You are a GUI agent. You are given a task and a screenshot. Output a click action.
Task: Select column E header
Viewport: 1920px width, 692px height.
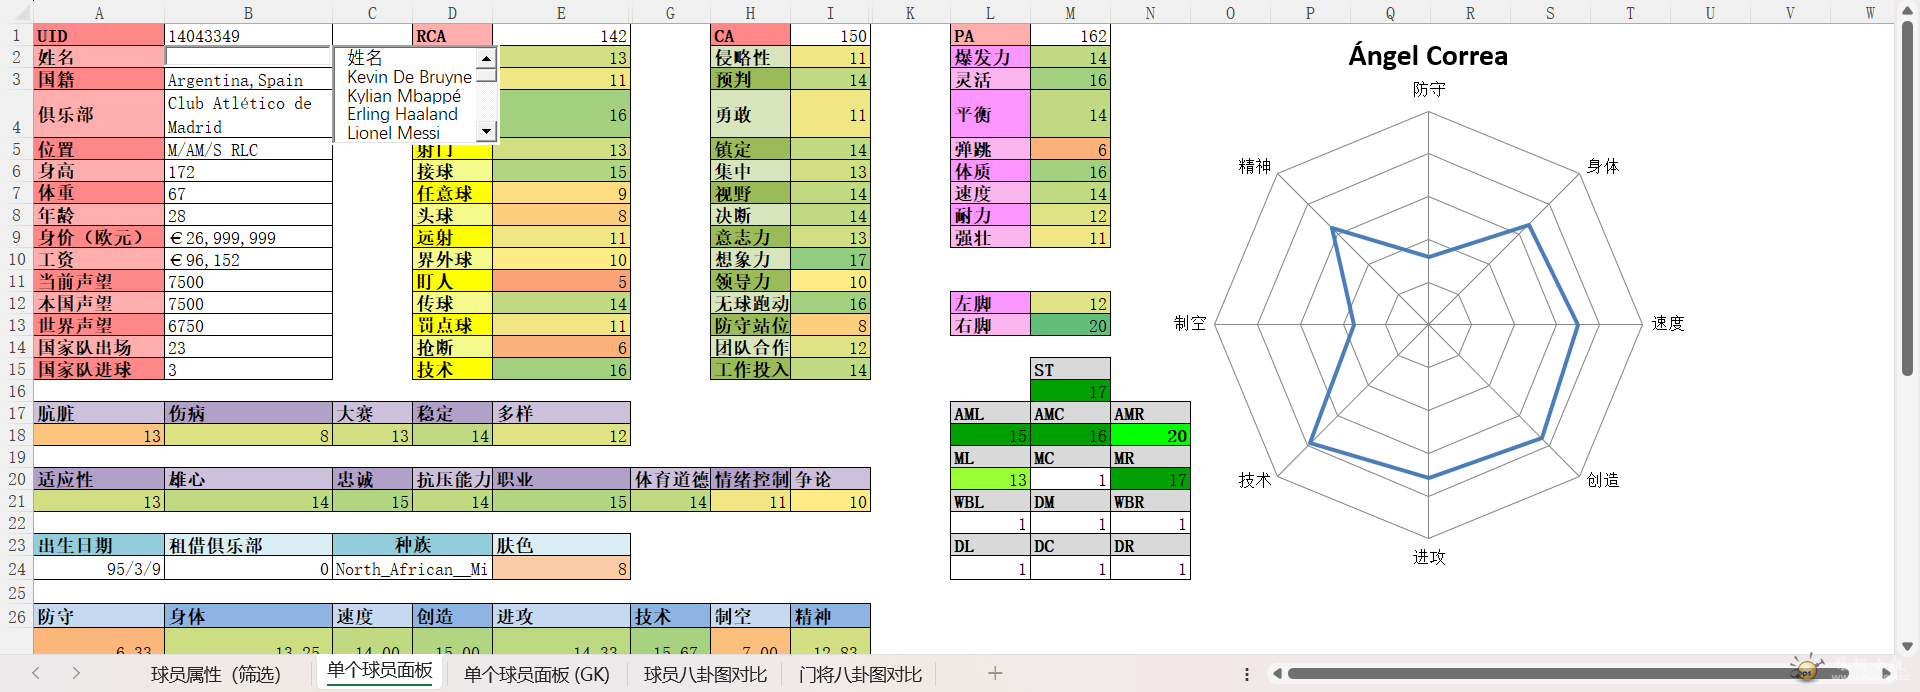(x=561, y=12)
